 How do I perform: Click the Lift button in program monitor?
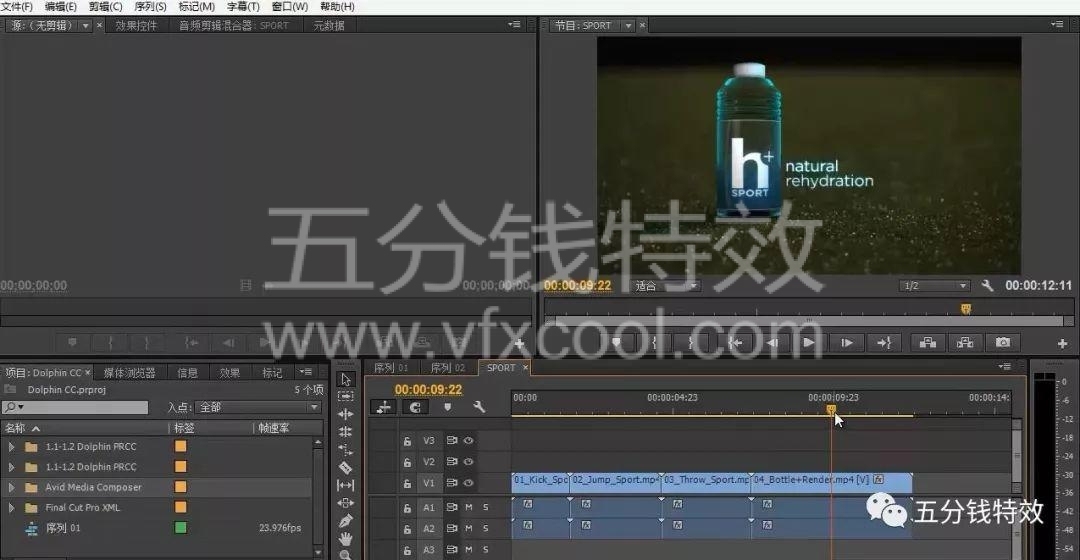[x=928, y=342]
